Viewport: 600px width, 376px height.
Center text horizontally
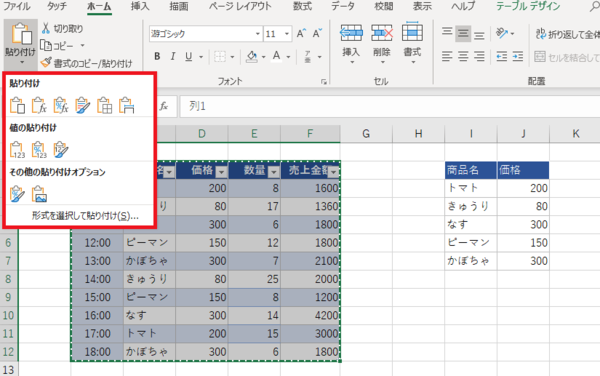pos(463,57)
